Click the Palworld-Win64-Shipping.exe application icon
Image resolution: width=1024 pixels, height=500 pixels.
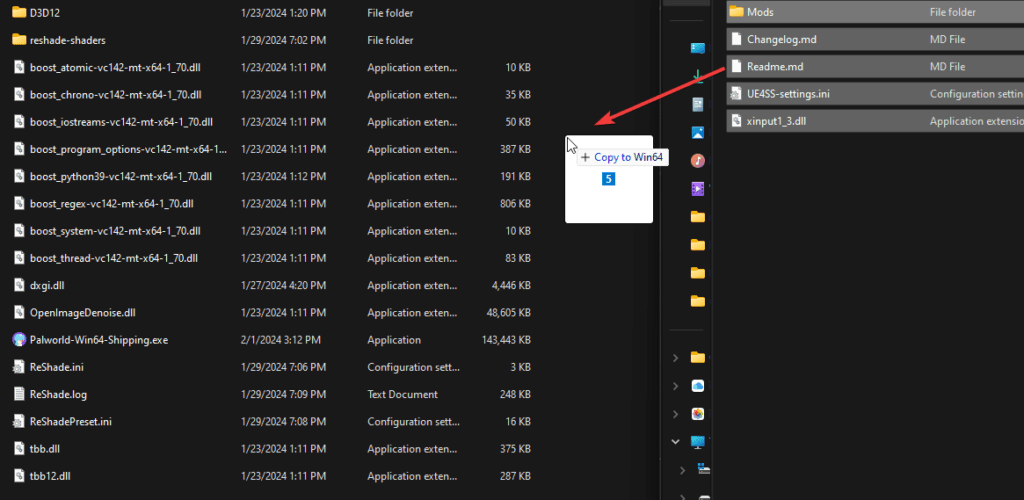tap(19, 340)
